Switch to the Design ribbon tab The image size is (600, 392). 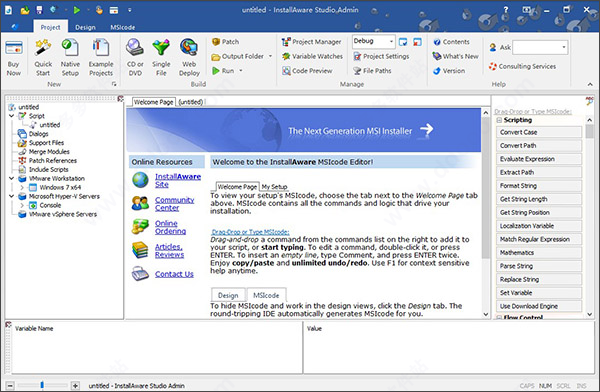(85, 27)
